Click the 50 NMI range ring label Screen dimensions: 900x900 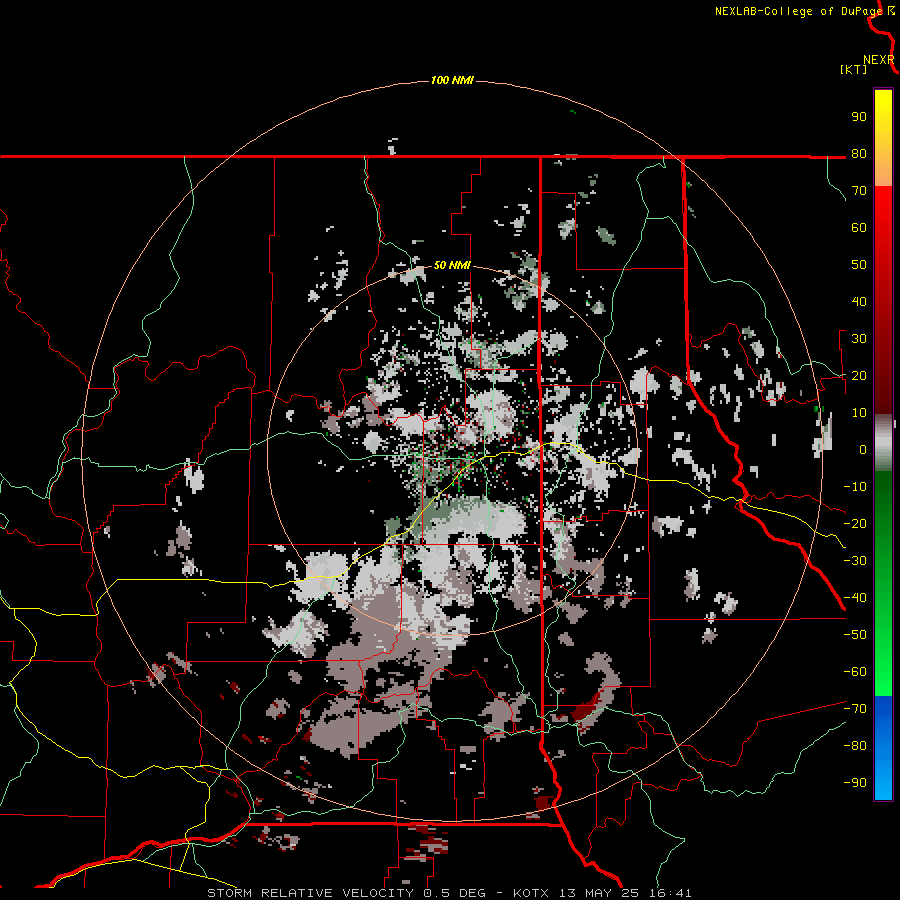(x=452, y=265)
